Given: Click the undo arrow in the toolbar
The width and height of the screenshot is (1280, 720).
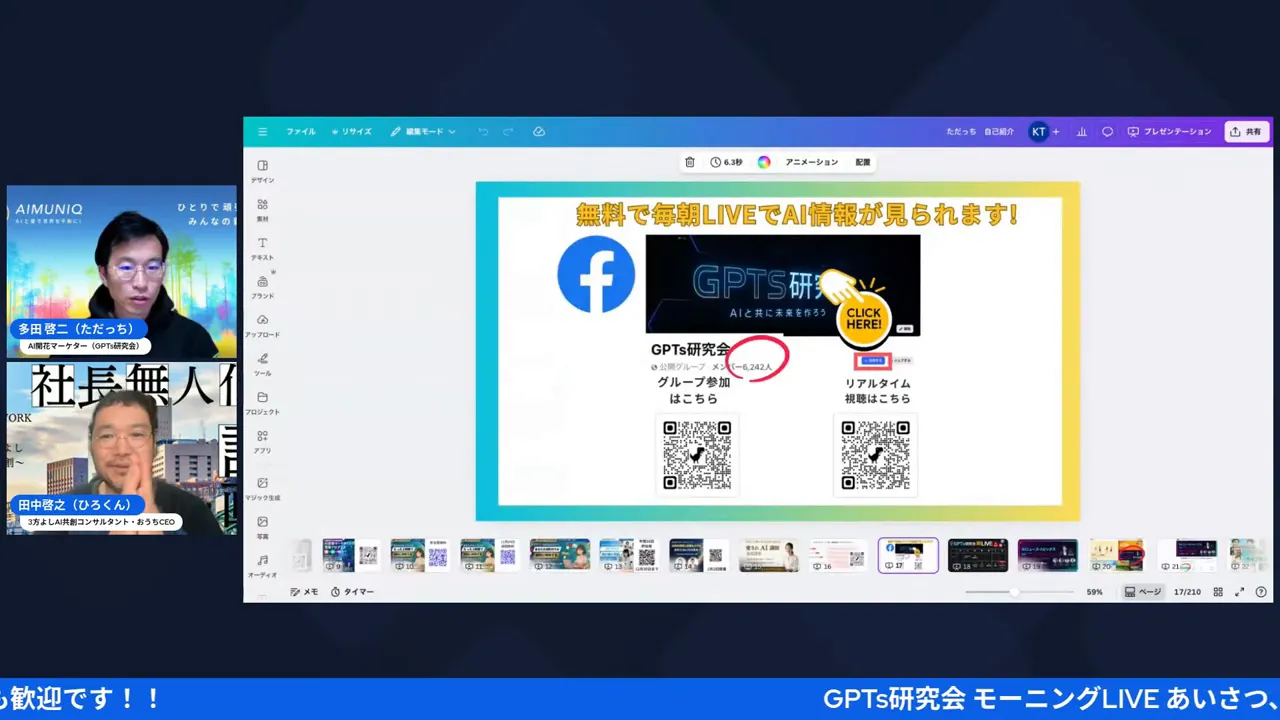Looking at the screenshot, I should click(482, 131).
